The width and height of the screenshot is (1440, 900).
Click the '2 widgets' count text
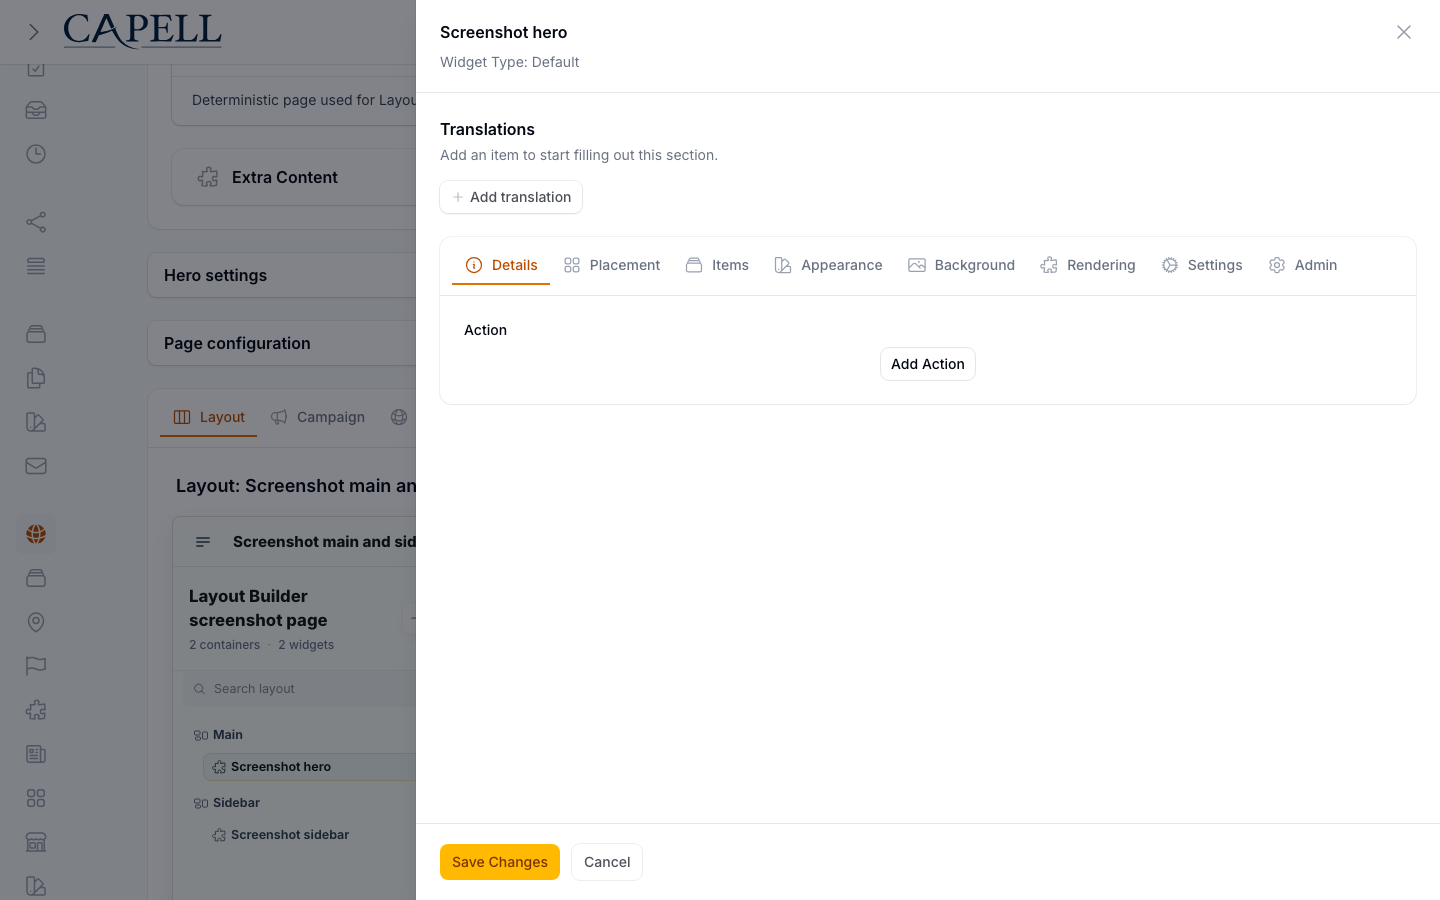click(x=306, y=645)
